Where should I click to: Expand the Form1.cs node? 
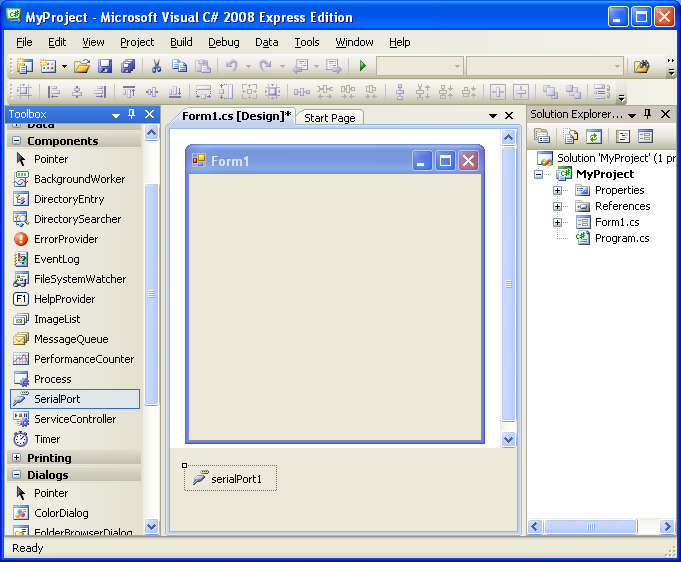(557, 222)
